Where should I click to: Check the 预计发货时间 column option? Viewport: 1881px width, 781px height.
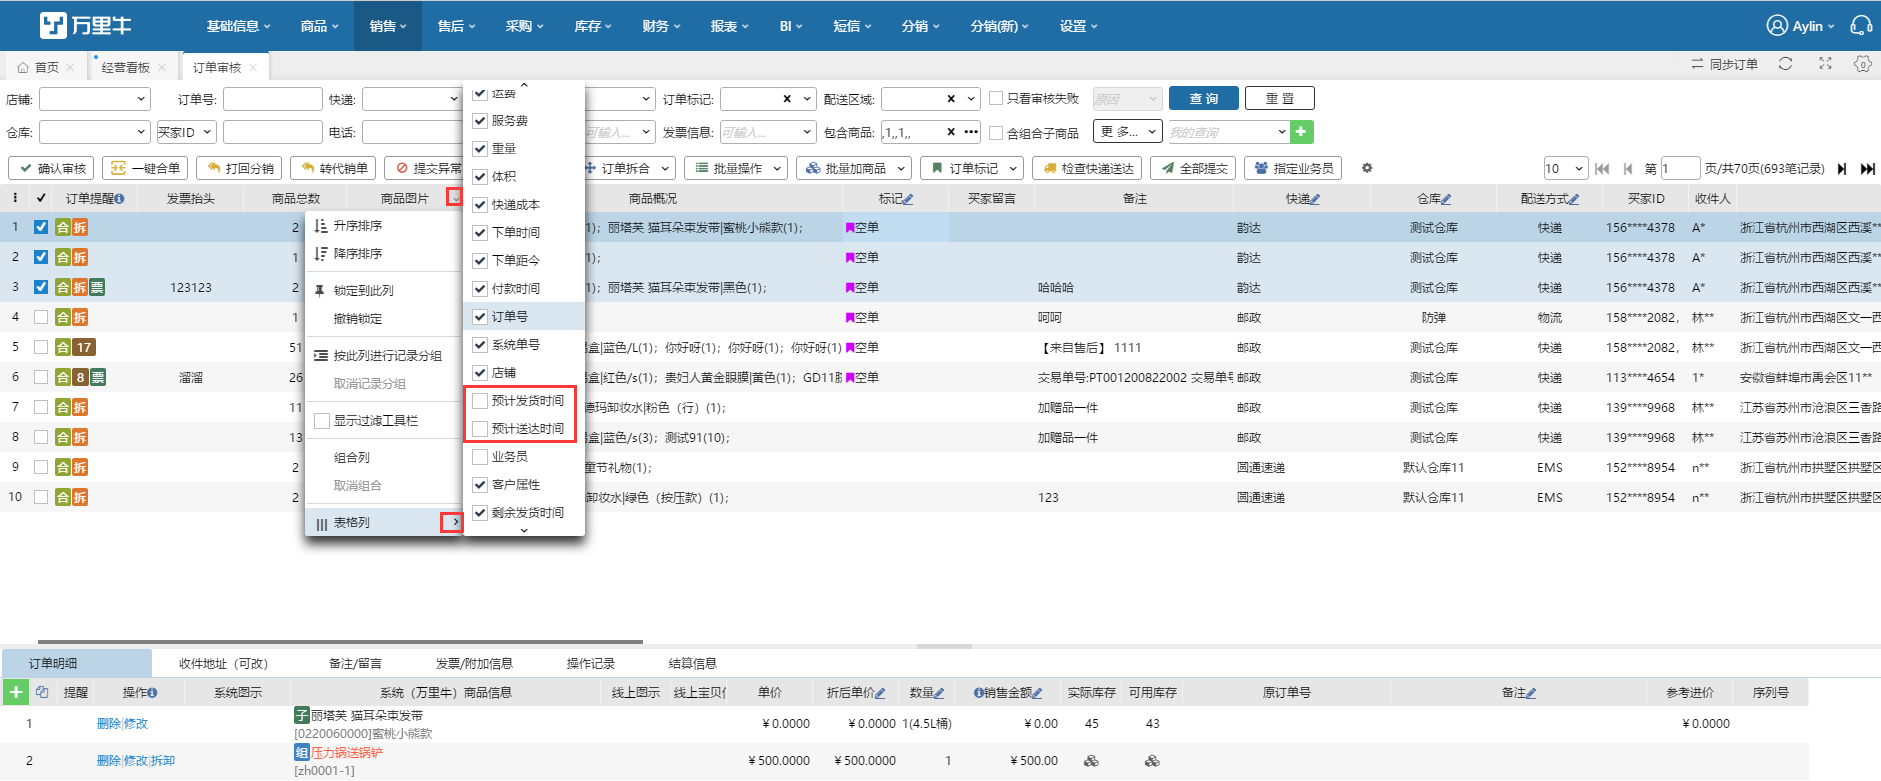[480, 401]
